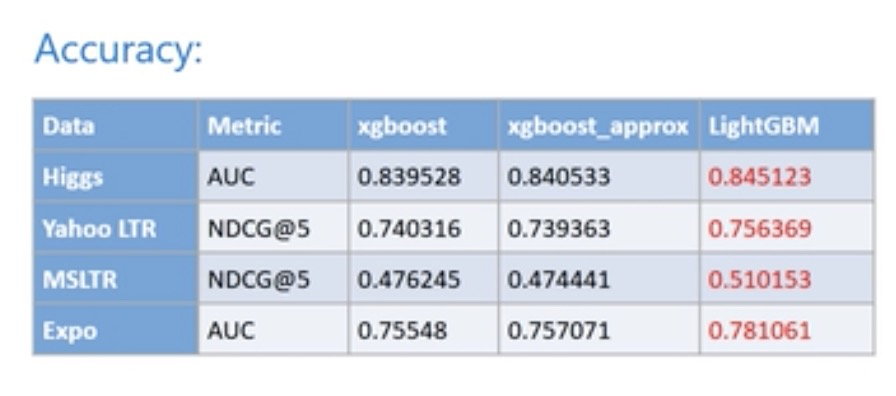The image size is (896, 396).
Task: Select the Data column header
Action: 69,126
